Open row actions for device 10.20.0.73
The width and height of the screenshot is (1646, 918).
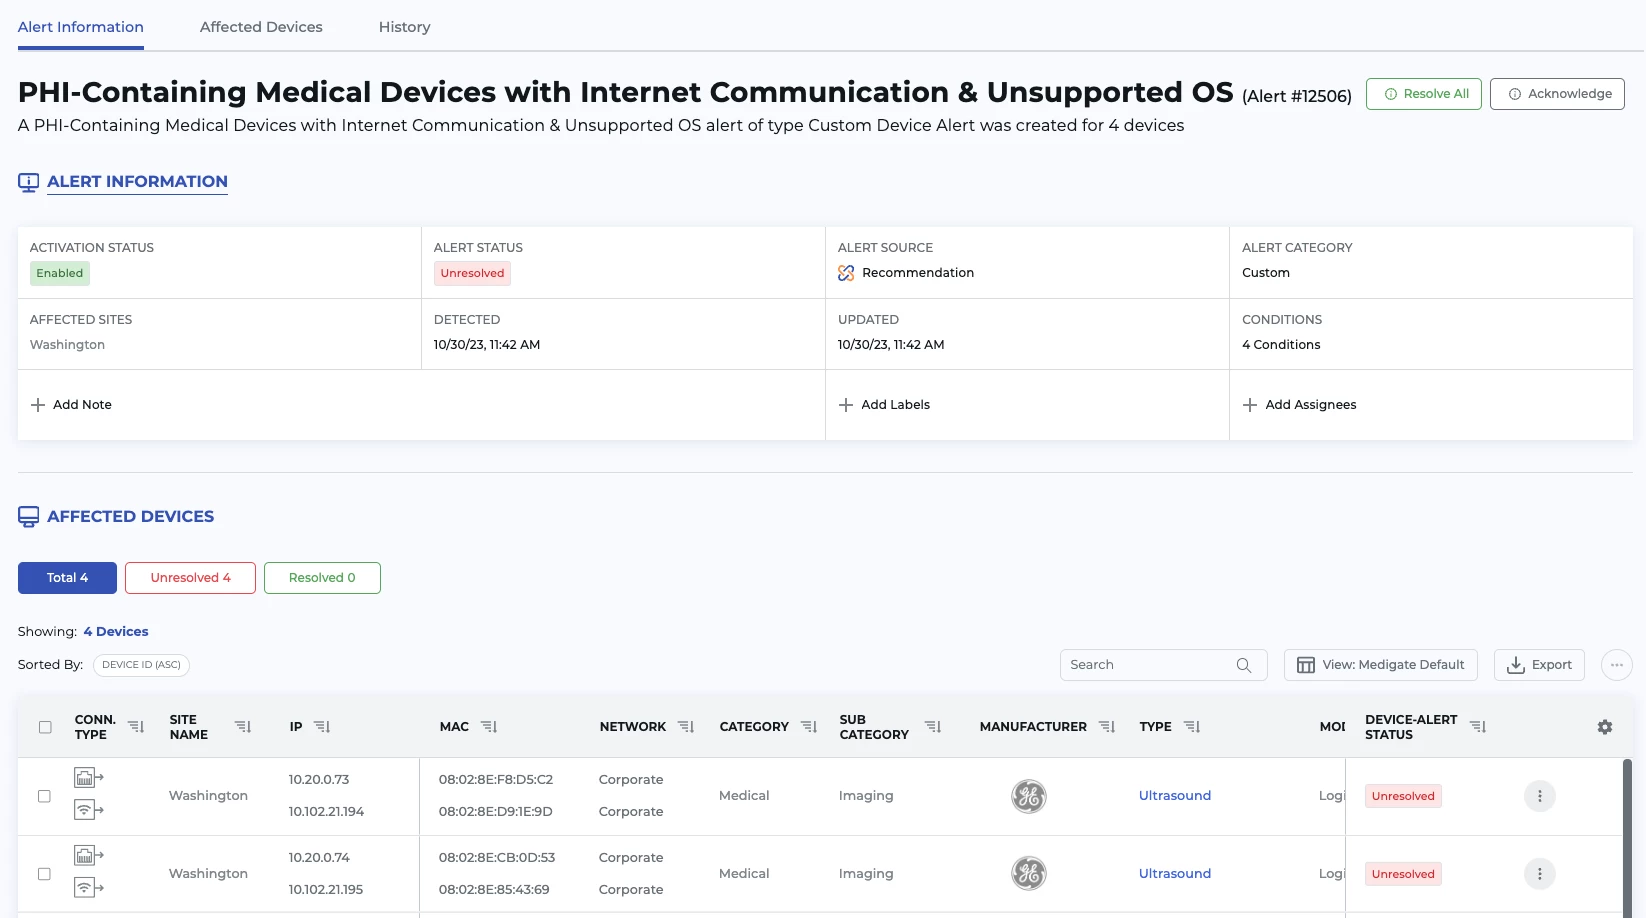(x=1539, y=796)
